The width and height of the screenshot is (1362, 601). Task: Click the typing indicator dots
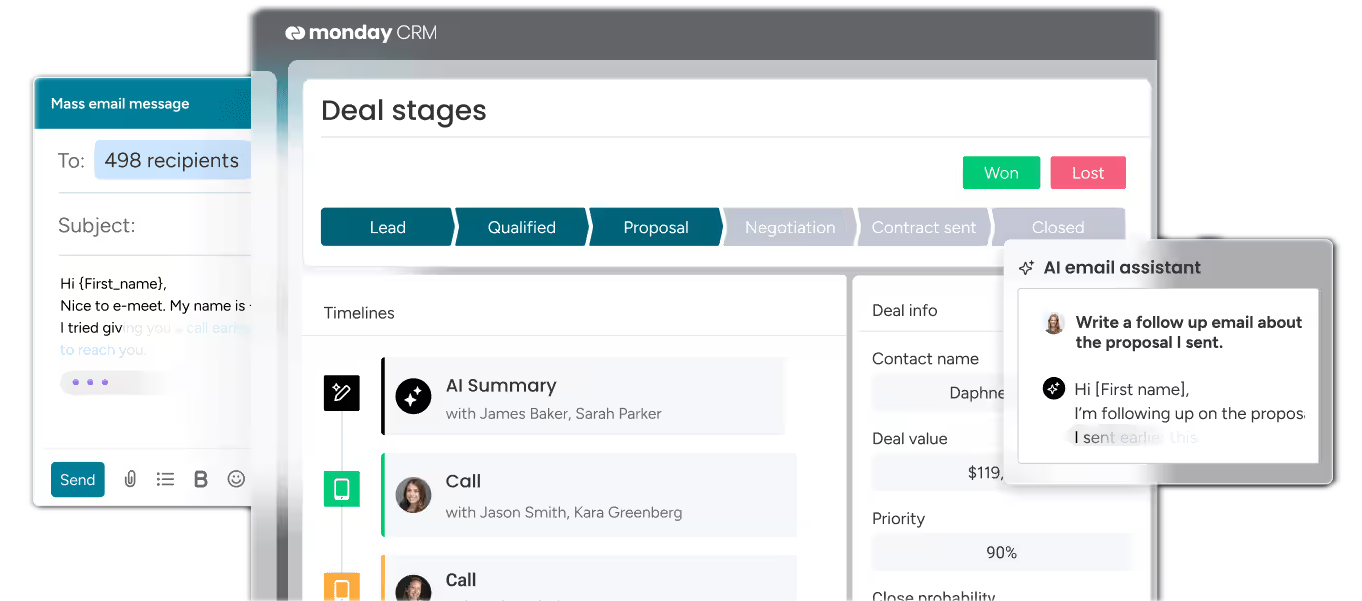[91, 382]
